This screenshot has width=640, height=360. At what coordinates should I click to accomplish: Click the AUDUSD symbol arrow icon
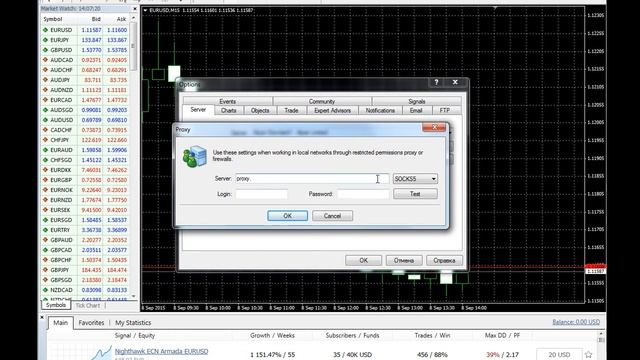(x=45, y=120)
